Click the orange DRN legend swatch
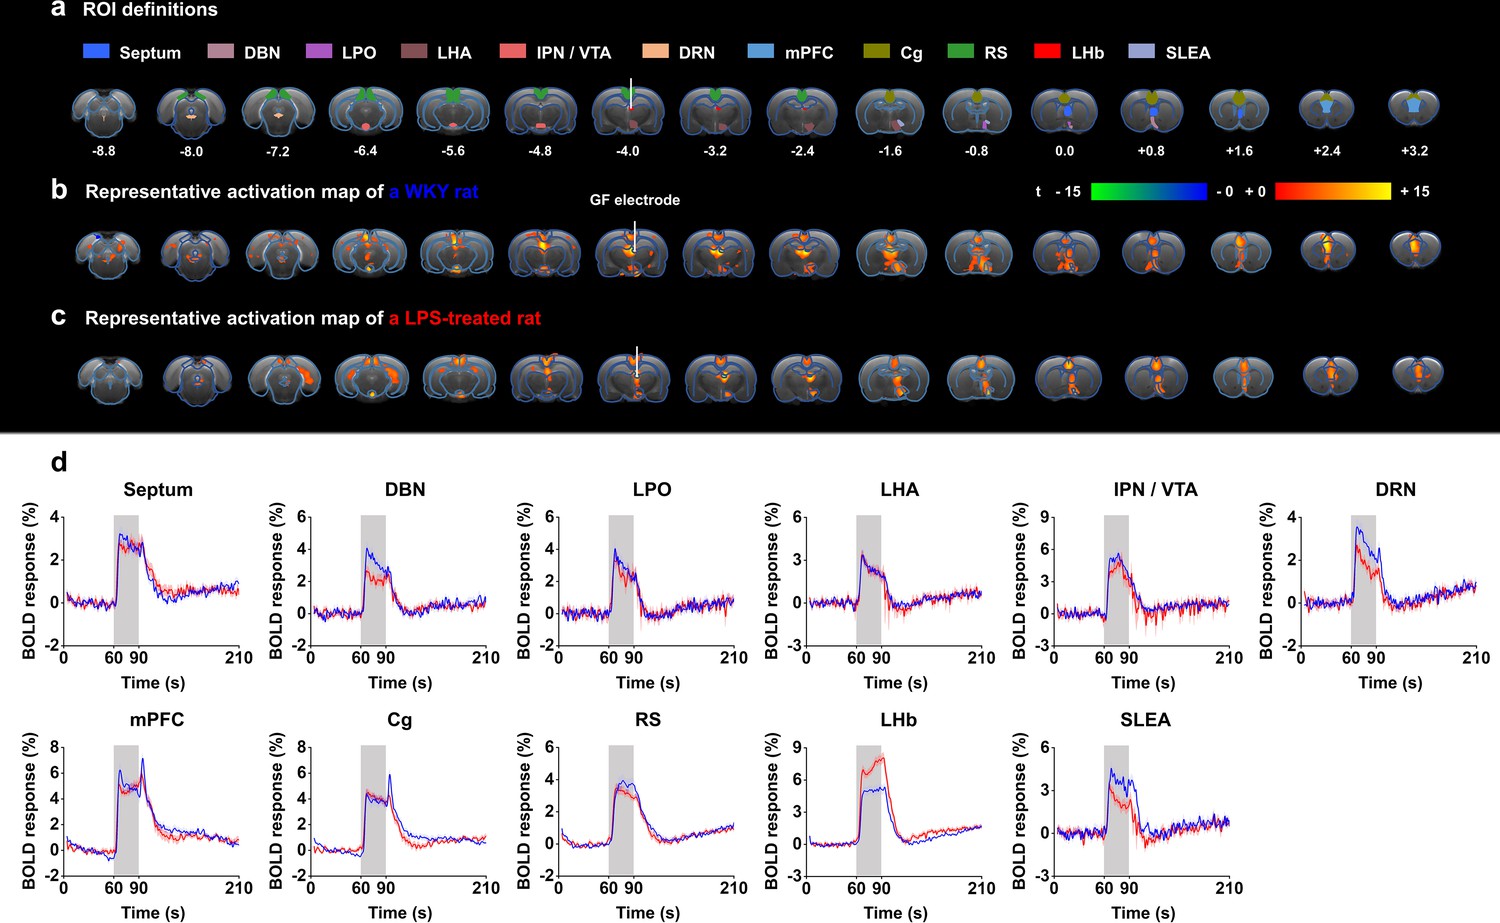Image resolution: width=1500 pixels, height=923 pixels. (x=655, y=51)
